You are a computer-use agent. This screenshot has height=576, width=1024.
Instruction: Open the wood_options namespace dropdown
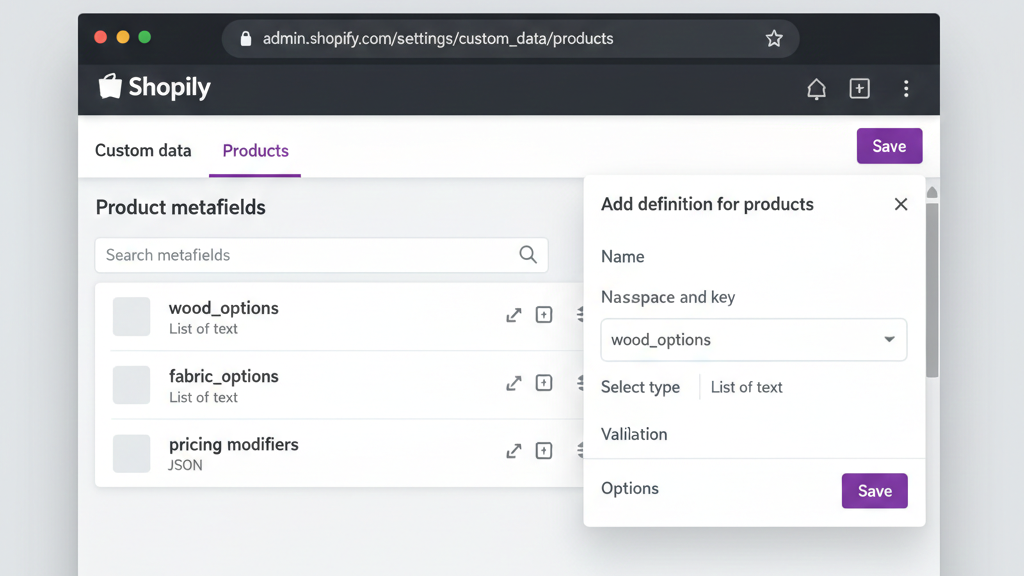[754, 340]
